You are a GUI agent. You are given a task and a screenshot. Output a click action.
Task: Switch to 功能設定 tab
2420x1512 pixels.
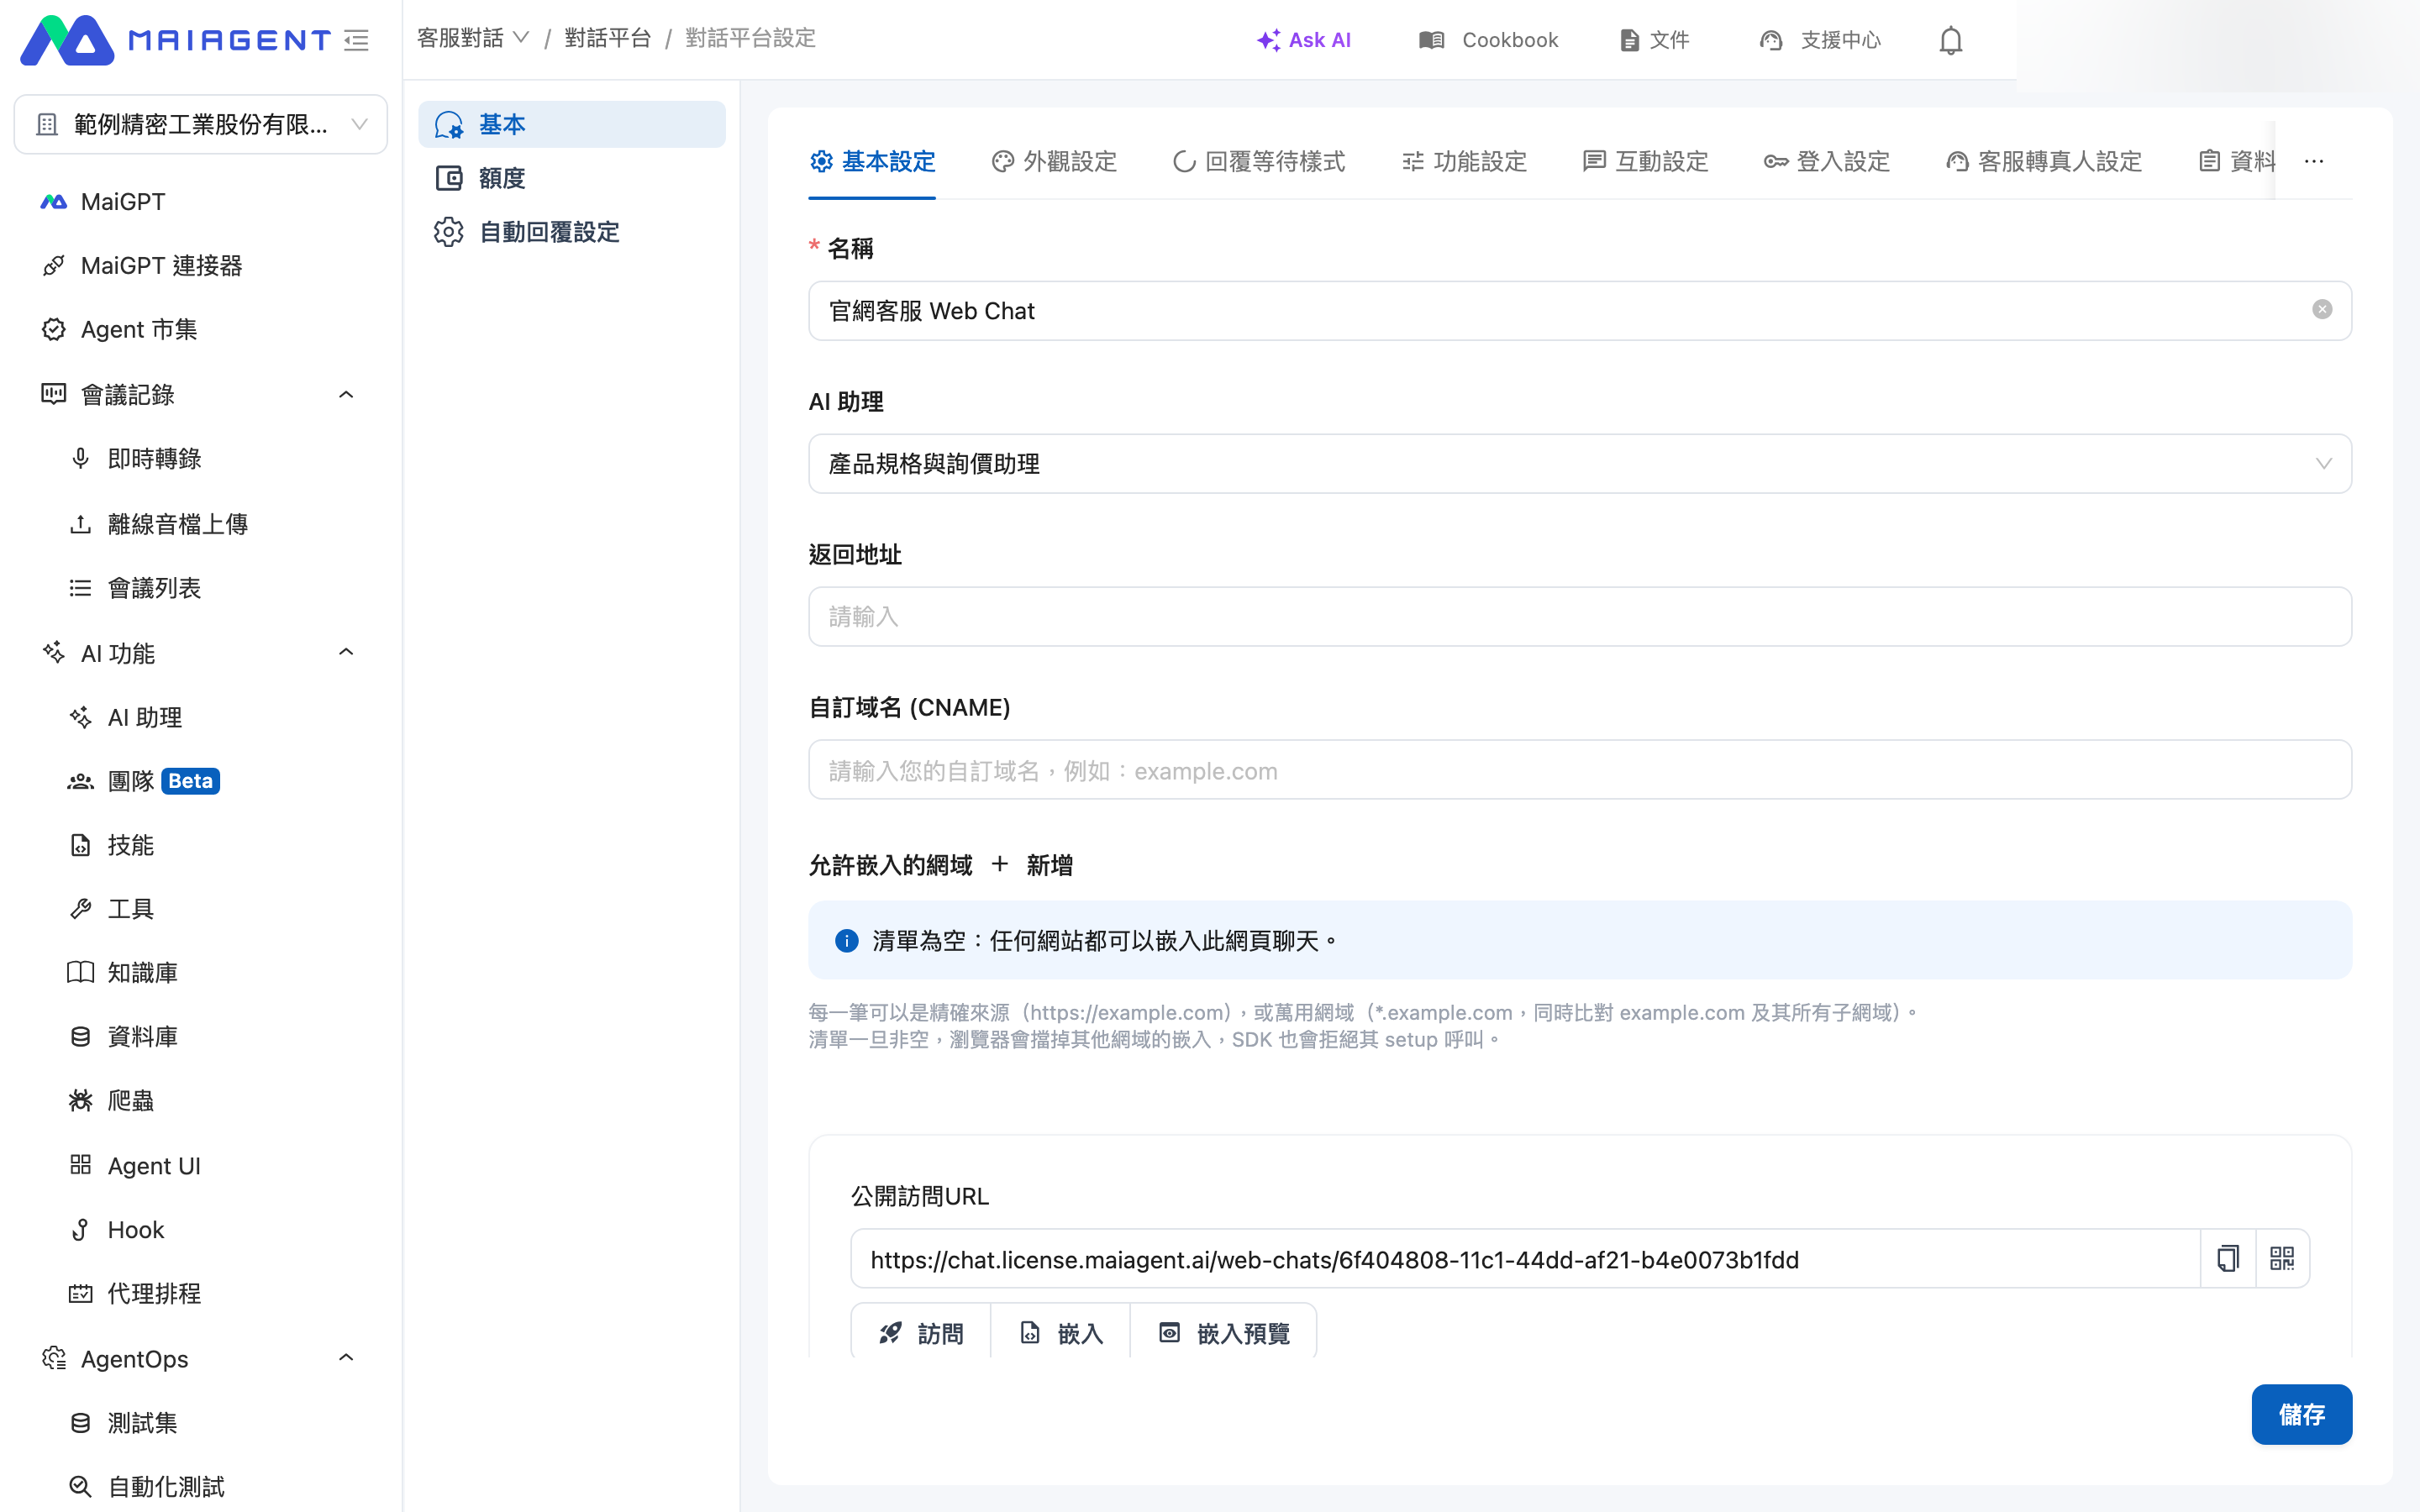1464,161
